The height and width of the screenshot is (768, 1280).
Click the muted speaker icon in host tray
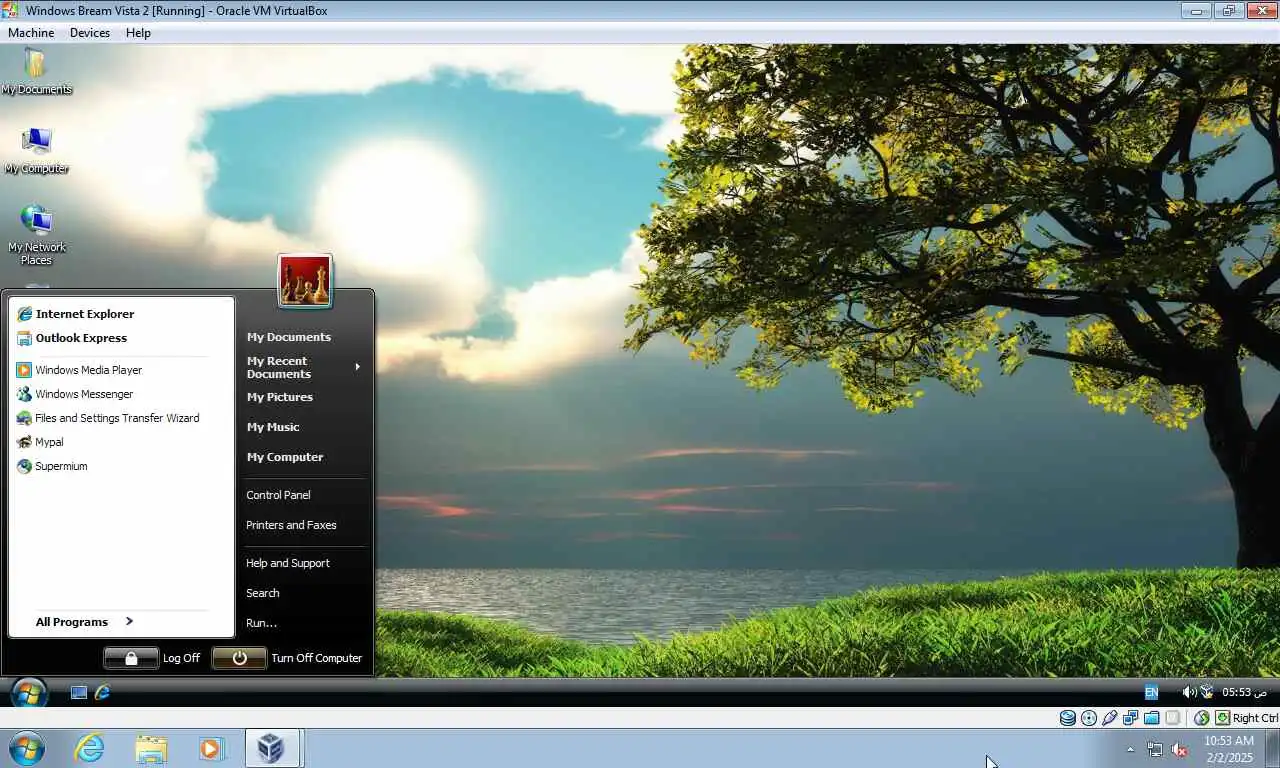tap(1180, 749)
